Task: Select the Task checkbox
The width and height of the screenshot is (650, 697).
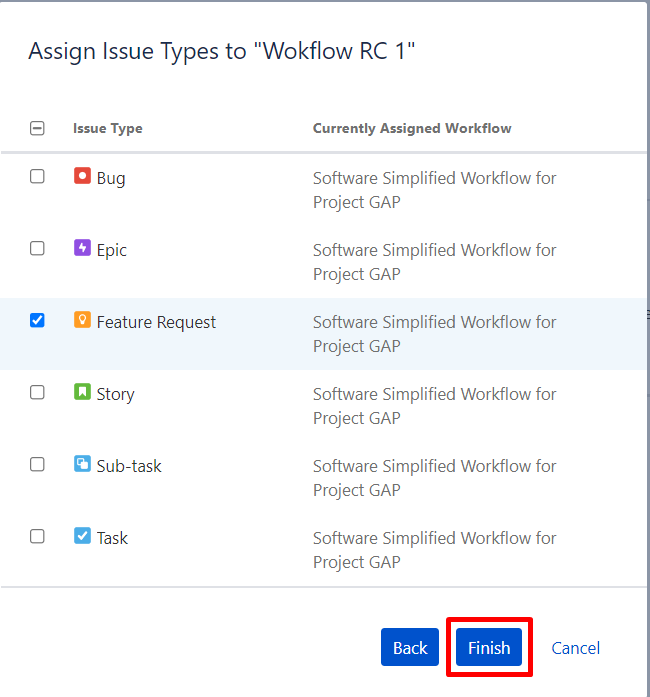Action: [x=37, y=536]
